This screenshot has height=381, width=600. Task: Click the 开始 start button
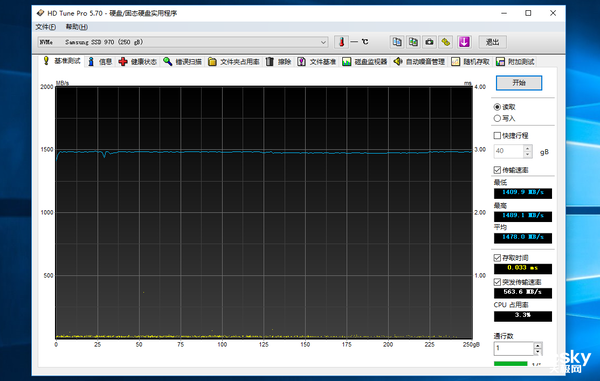(519, 83)
